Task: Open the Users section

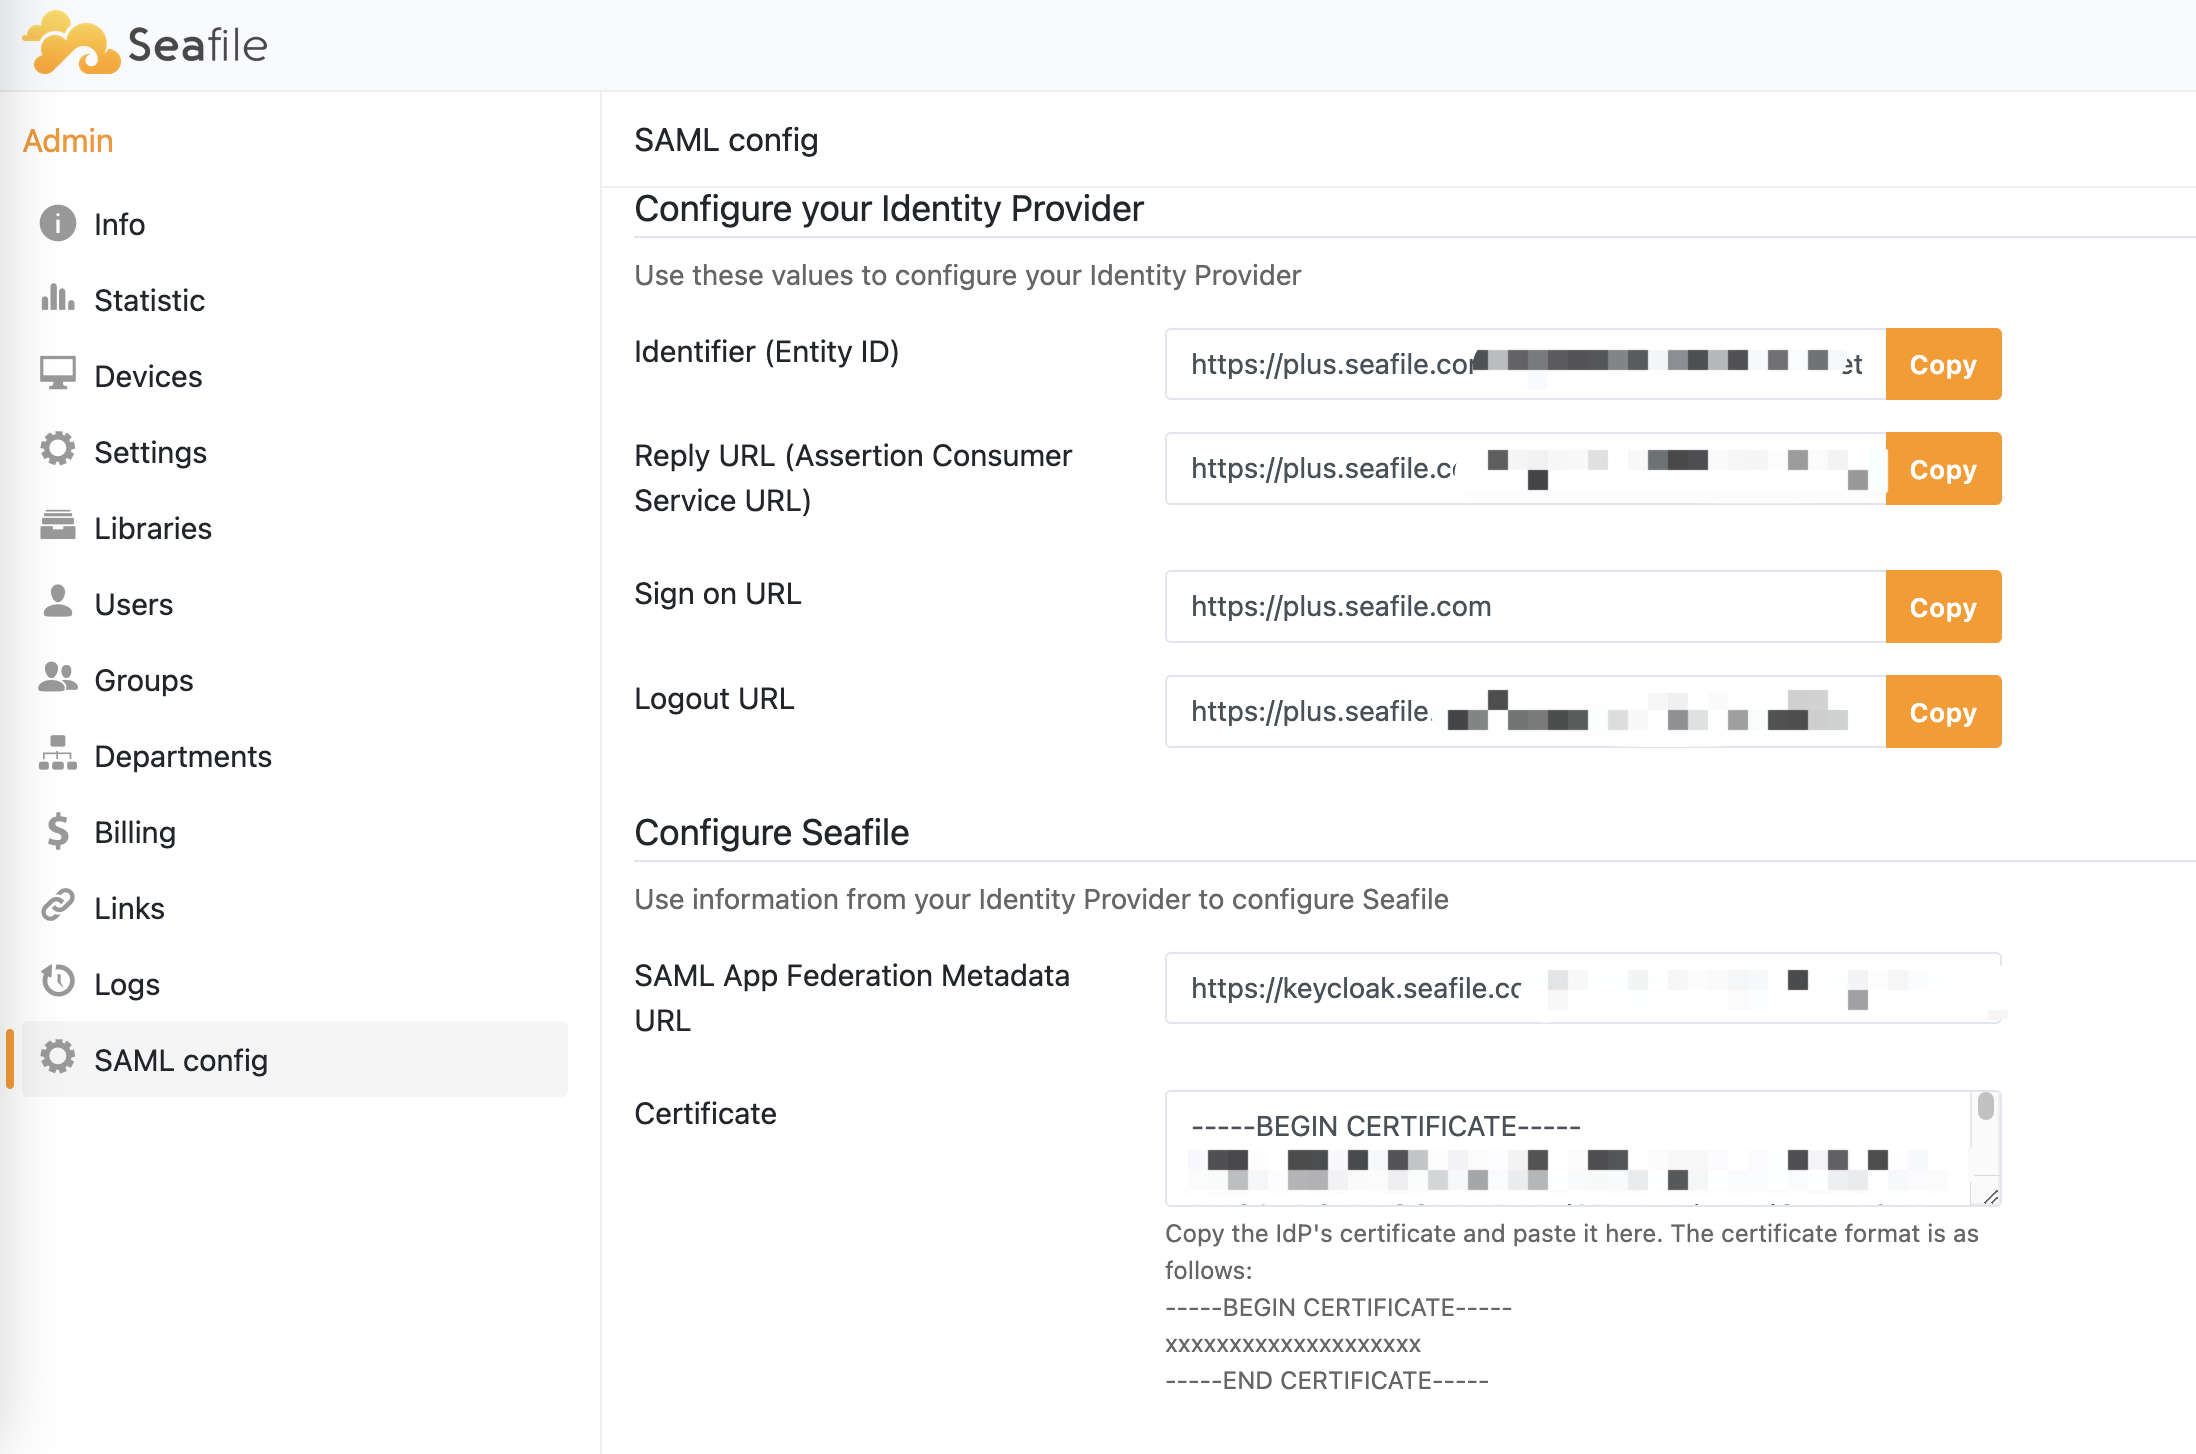Action: pyautogui.click(x=295, y=604)
